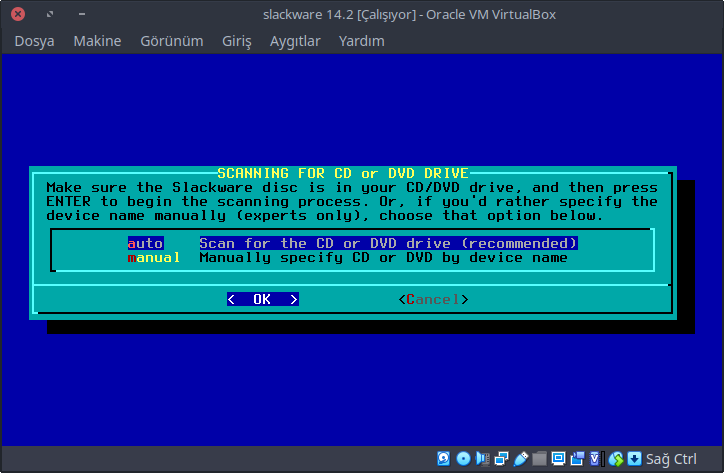Click the slackware 14.2 window title text
724x473 pixels.
[x=409, y=15]
